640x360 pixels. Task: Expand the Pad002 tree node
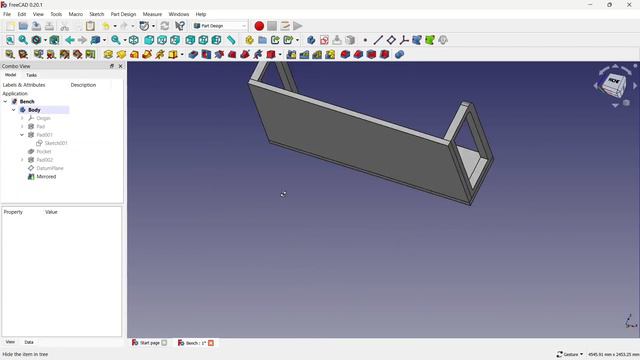[x=22, y=160]
